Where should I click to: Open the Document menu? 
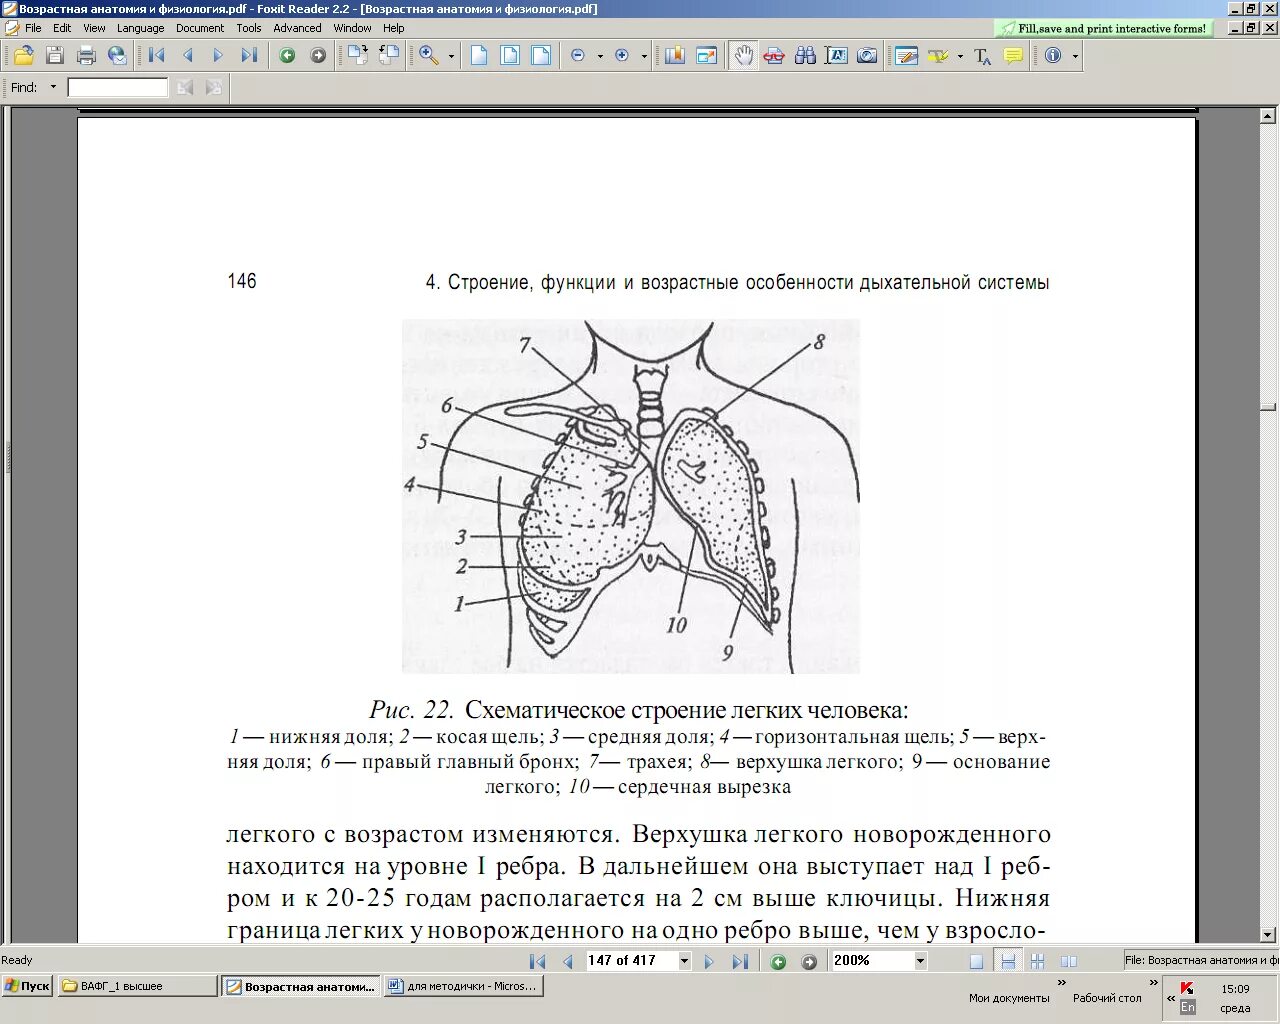200,28
